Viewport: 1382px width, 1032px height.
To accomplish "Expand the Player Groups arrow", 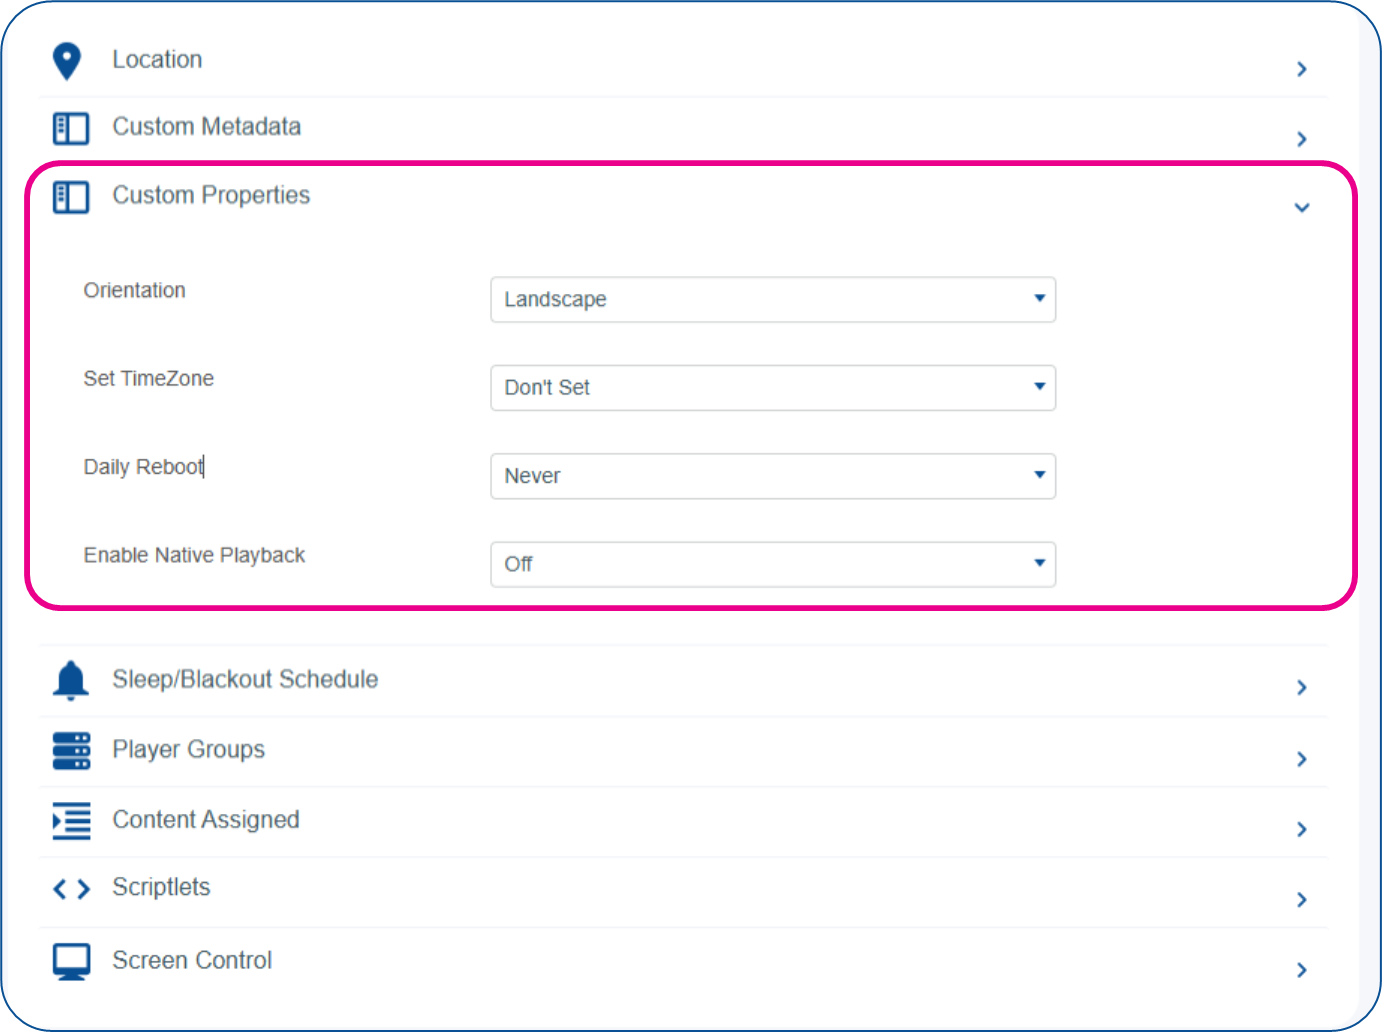I will point(1302,759).
